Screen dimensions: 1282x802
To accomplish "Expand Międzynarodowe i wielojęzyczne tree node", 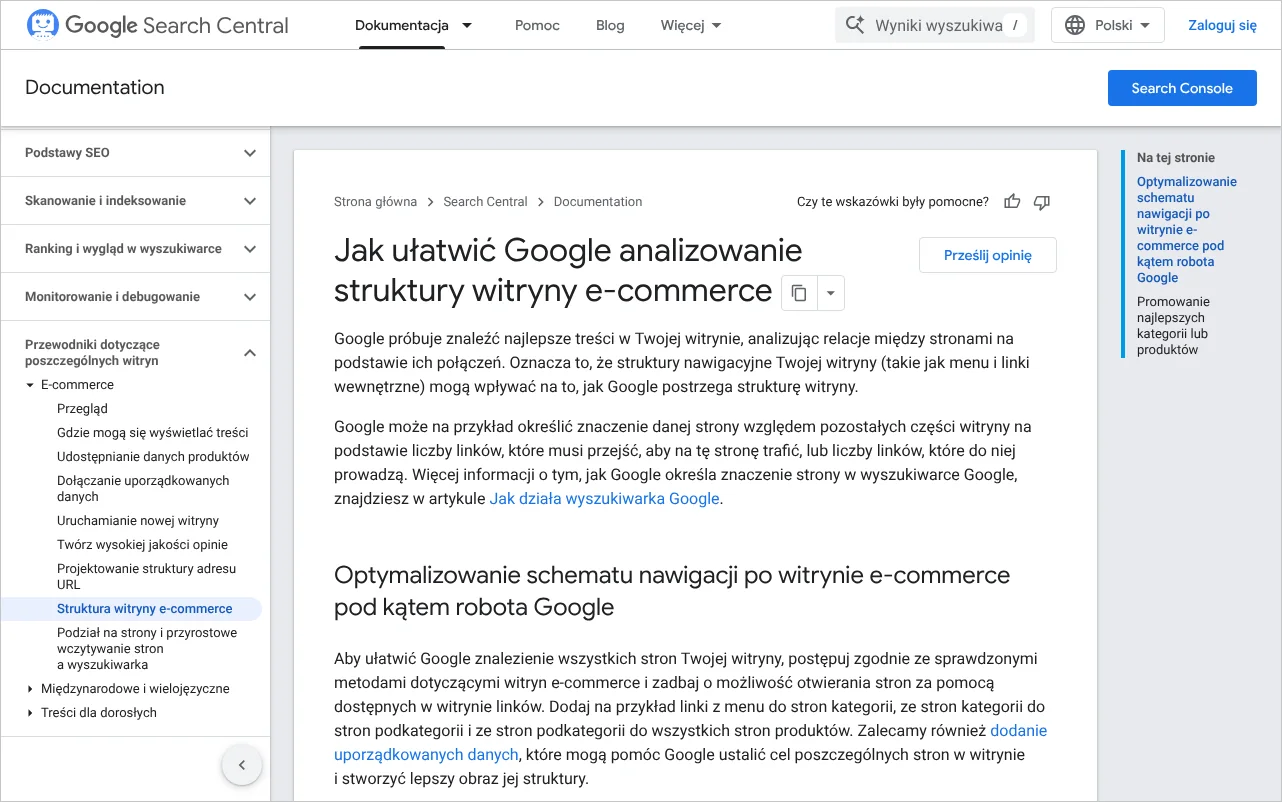I will (x=30, y=689).
